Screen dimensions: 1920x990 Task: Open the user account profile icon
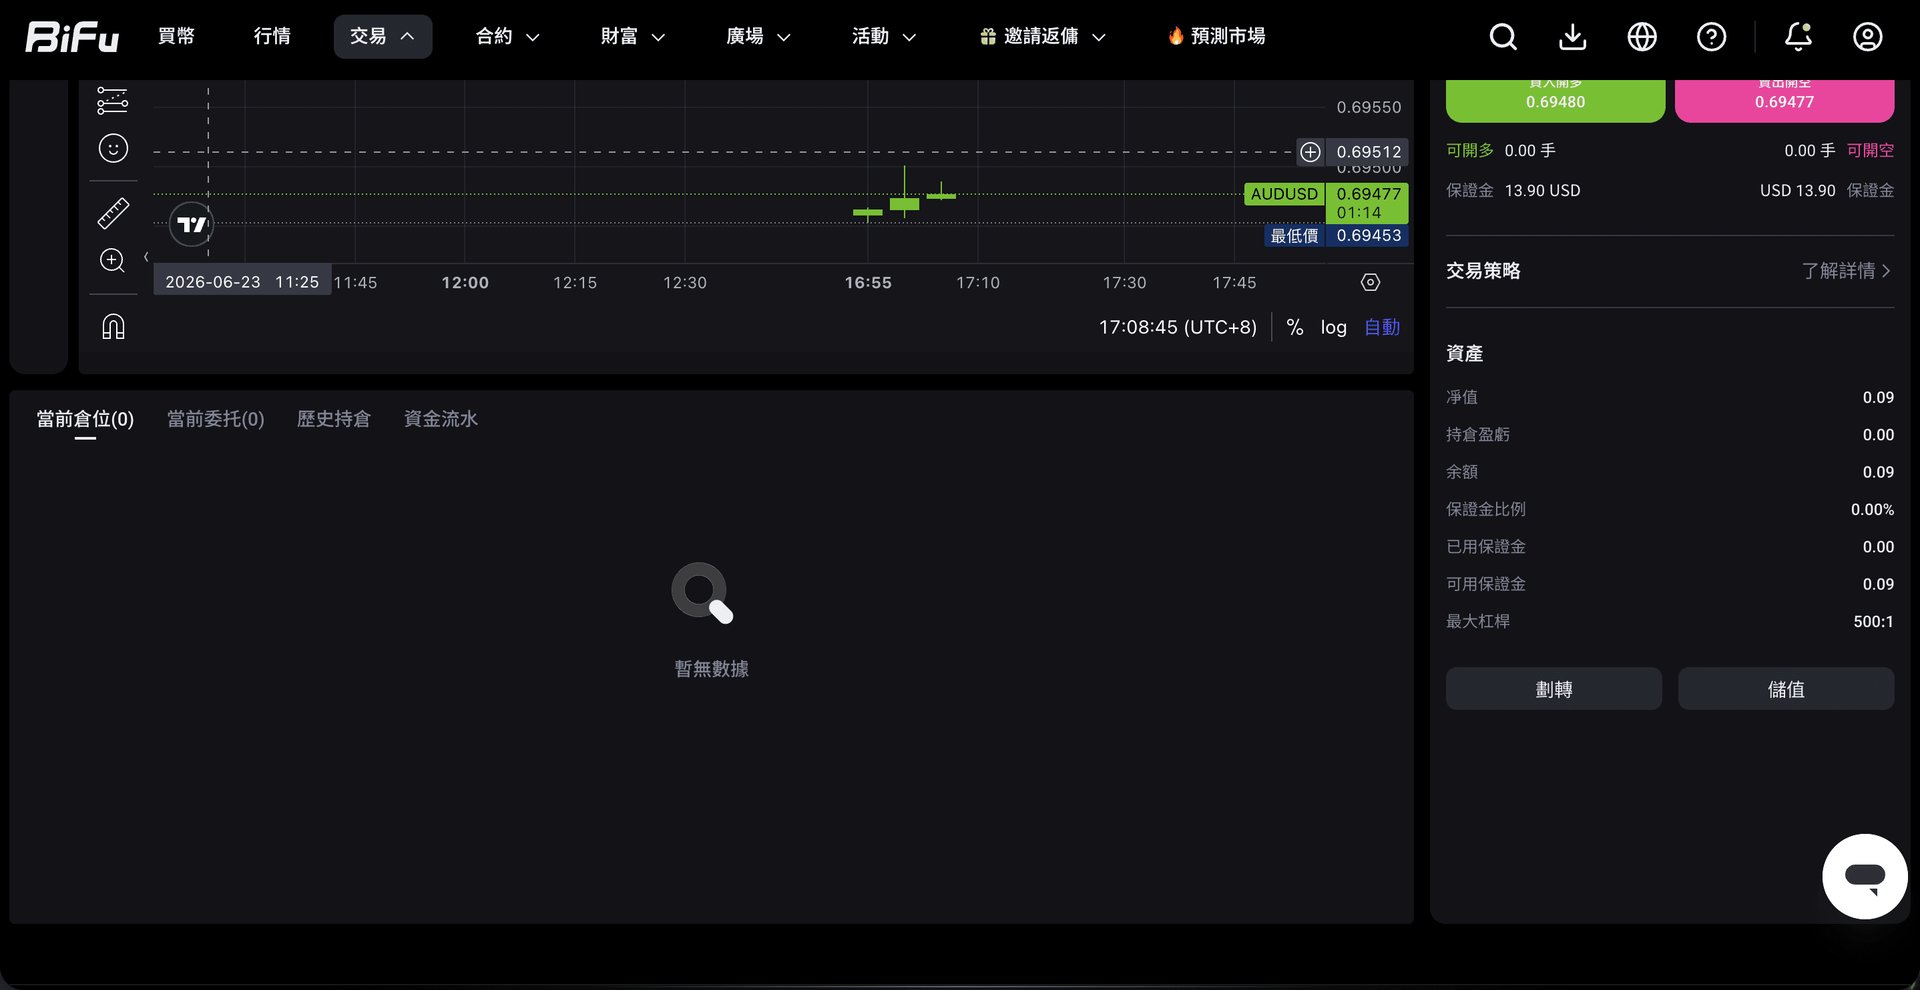pos(1867,37)
